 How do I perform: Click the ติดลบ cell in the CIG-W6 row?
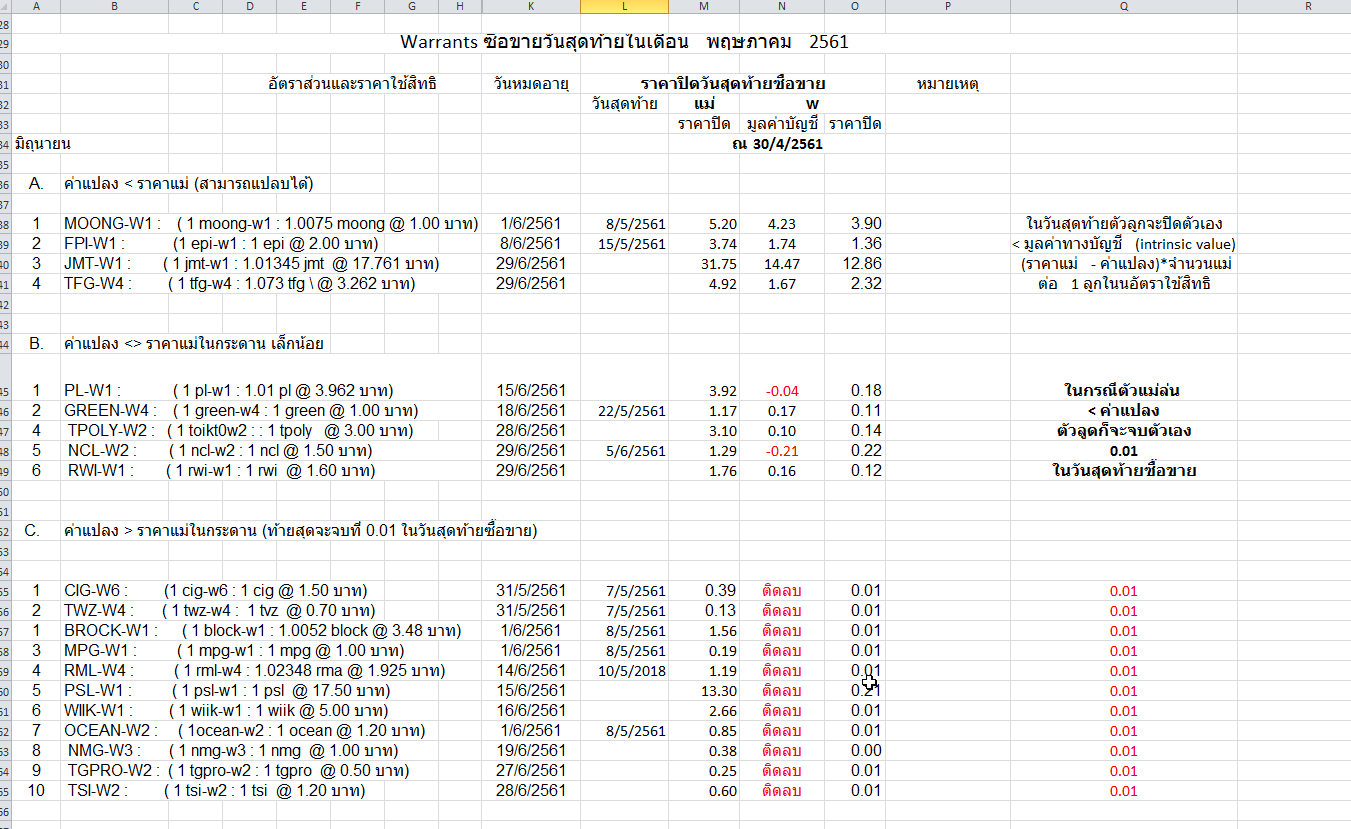(x=781, y=591)
